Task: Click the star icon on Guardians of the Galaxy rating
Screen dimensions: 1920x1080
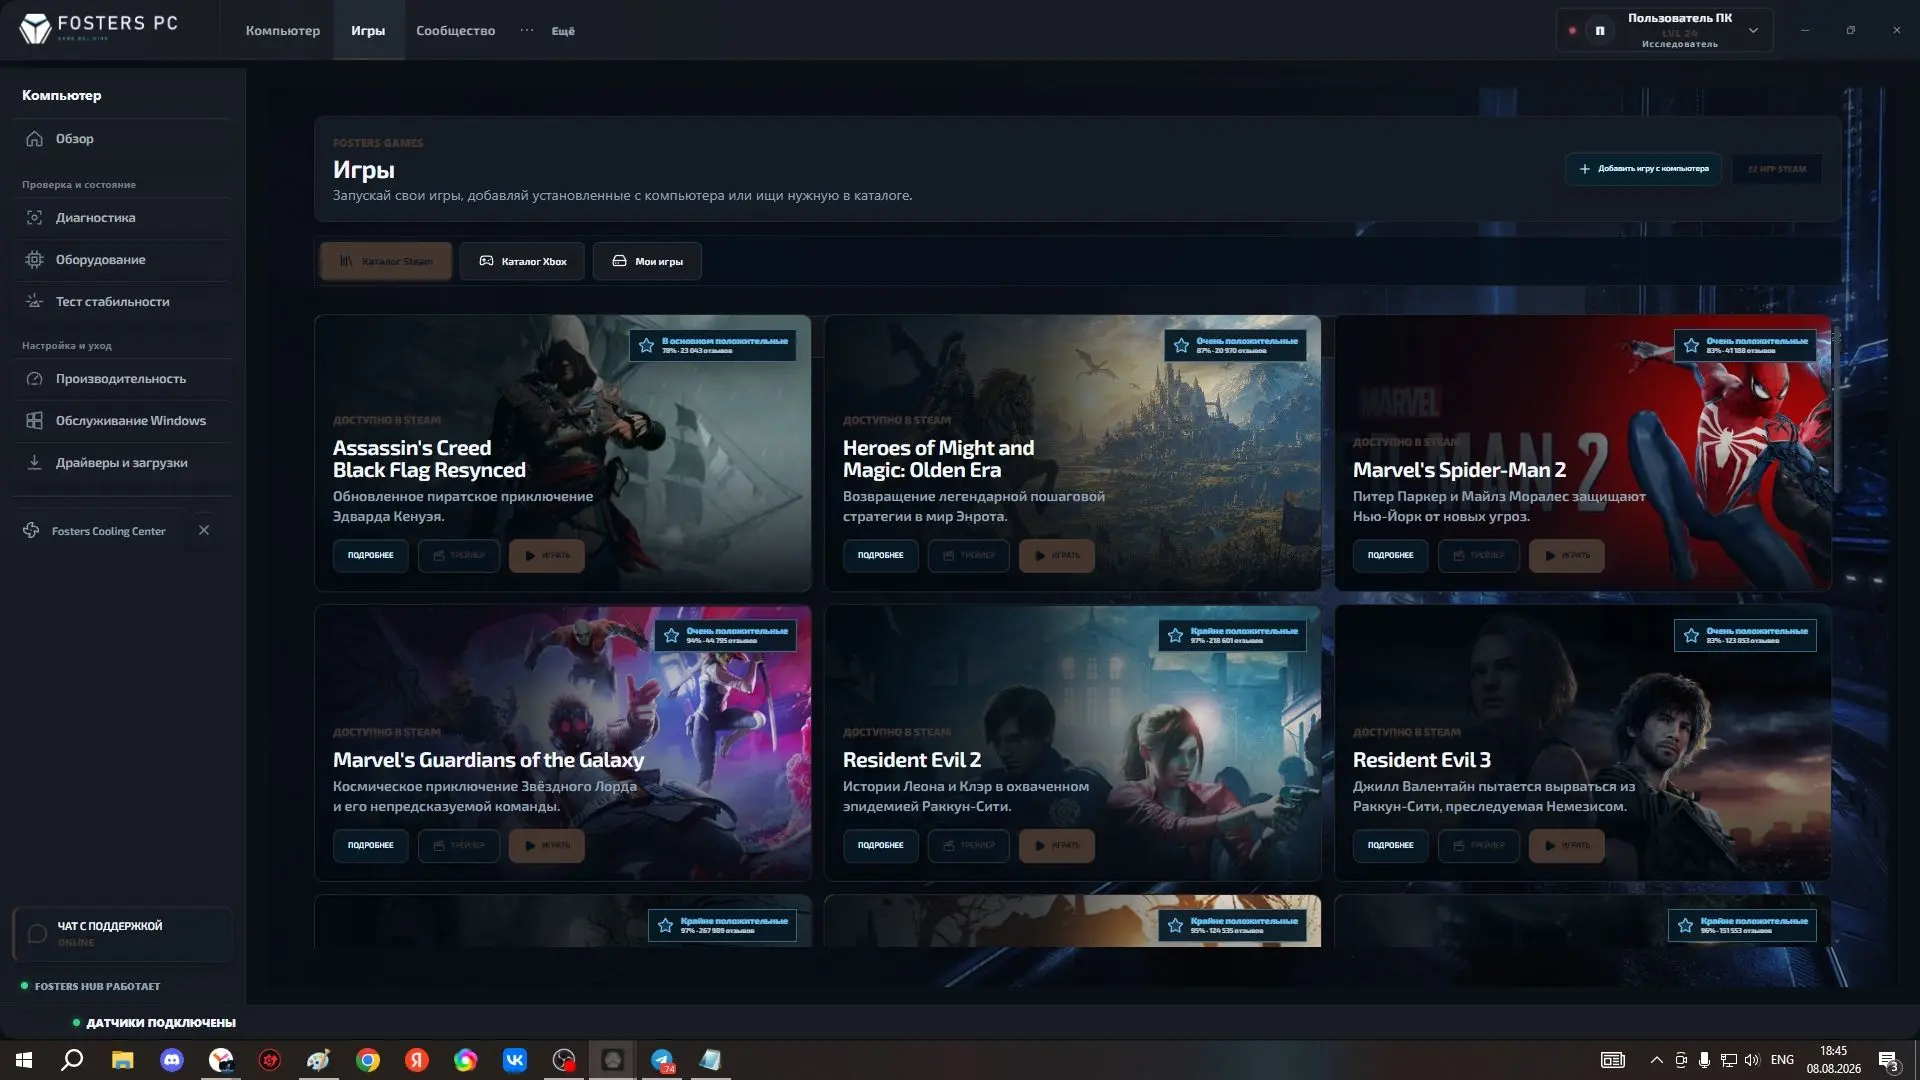Action: click(x=671, y=635)
